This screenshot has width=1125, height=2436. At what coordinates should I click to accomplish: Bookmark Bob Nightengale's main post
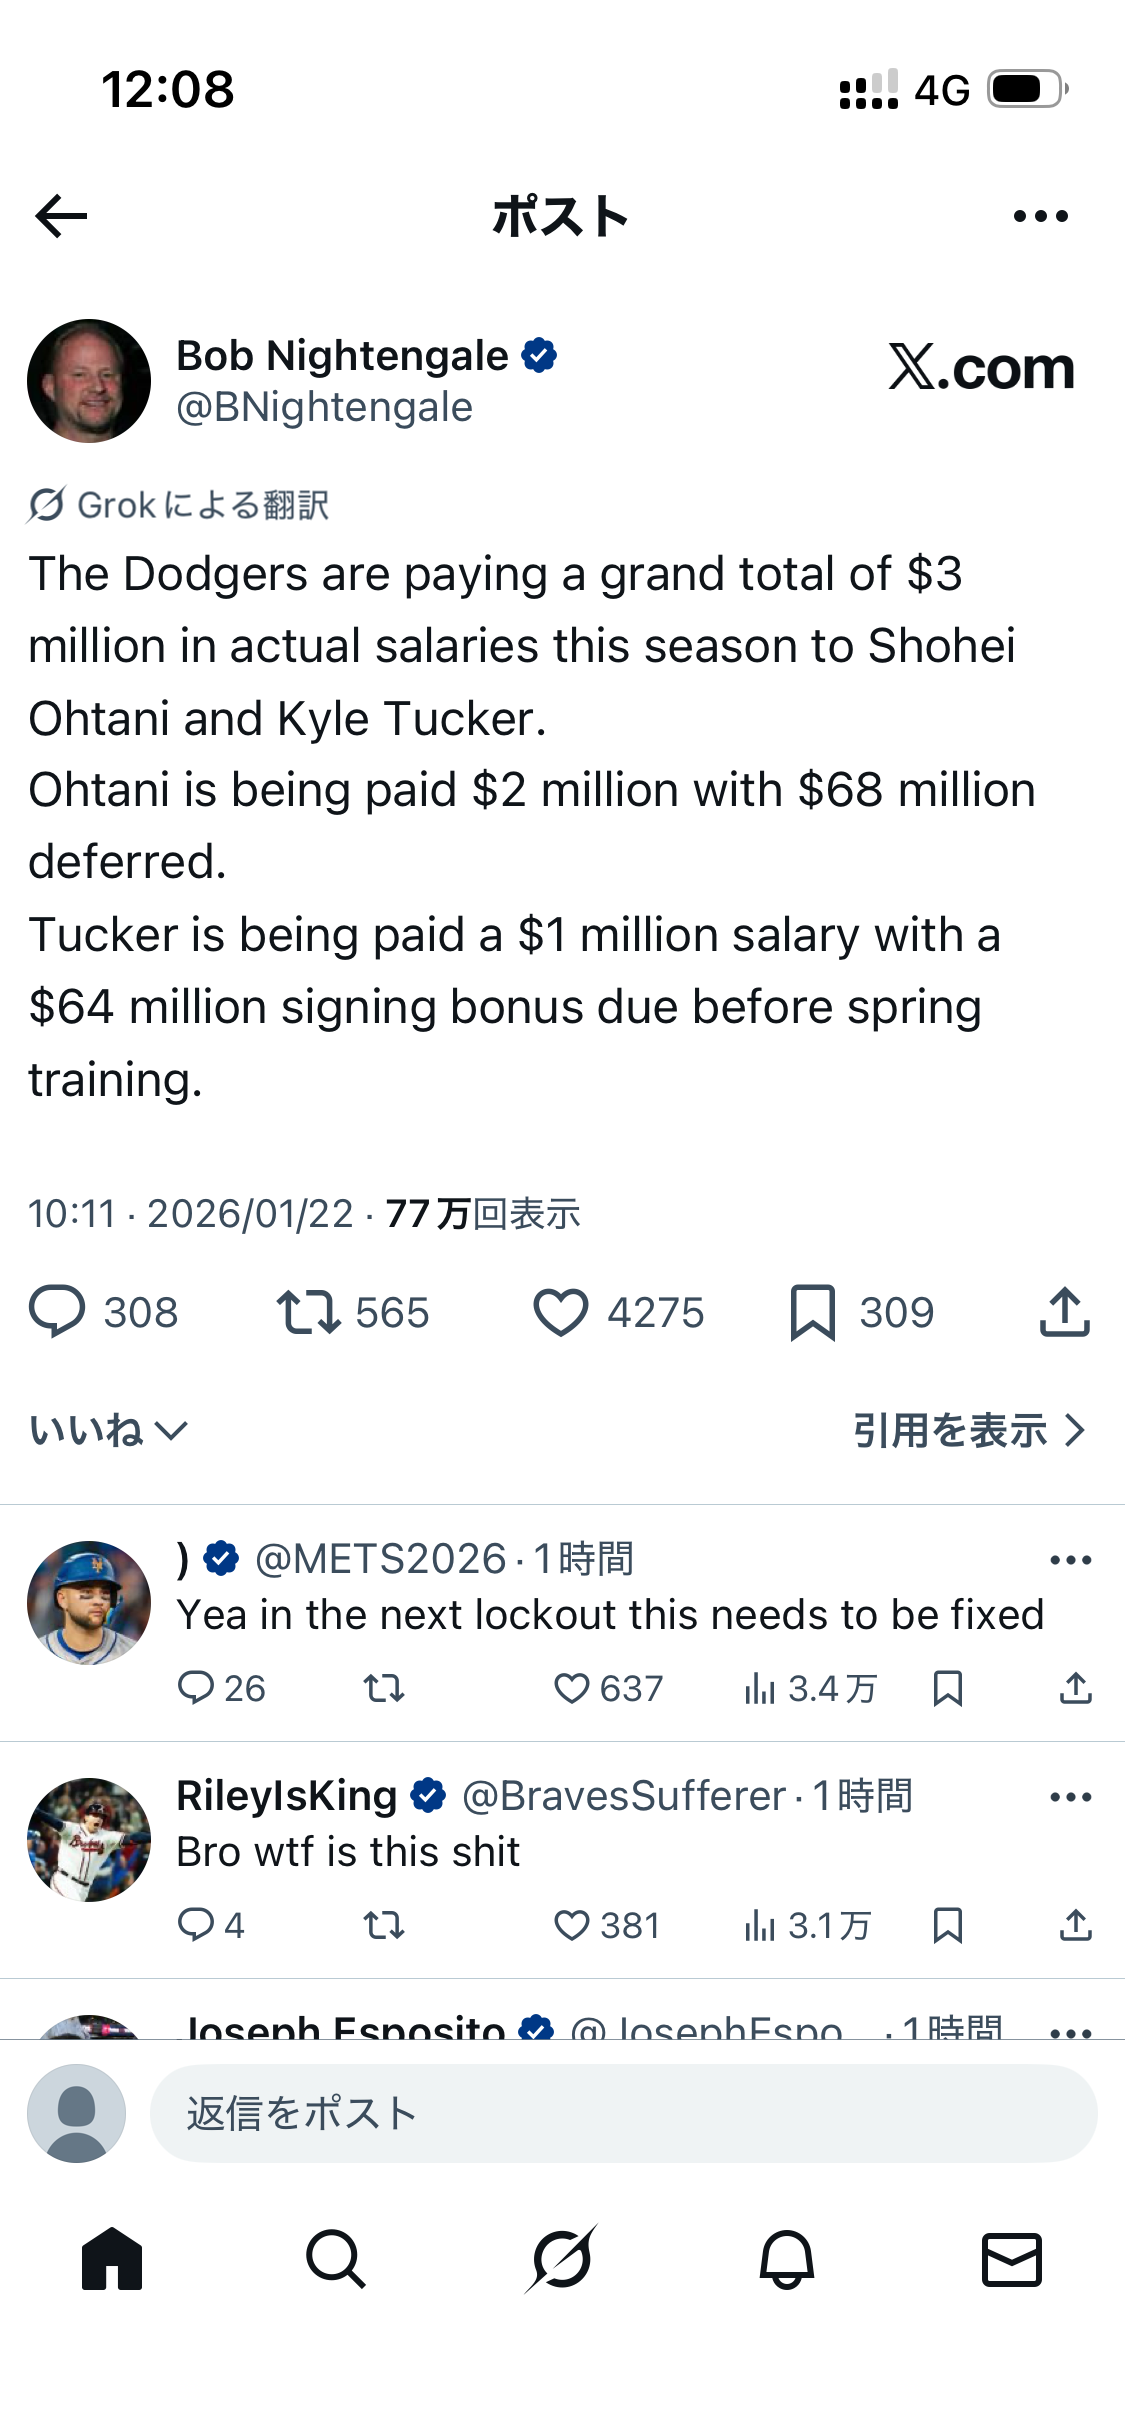[x=812, y=1311]
